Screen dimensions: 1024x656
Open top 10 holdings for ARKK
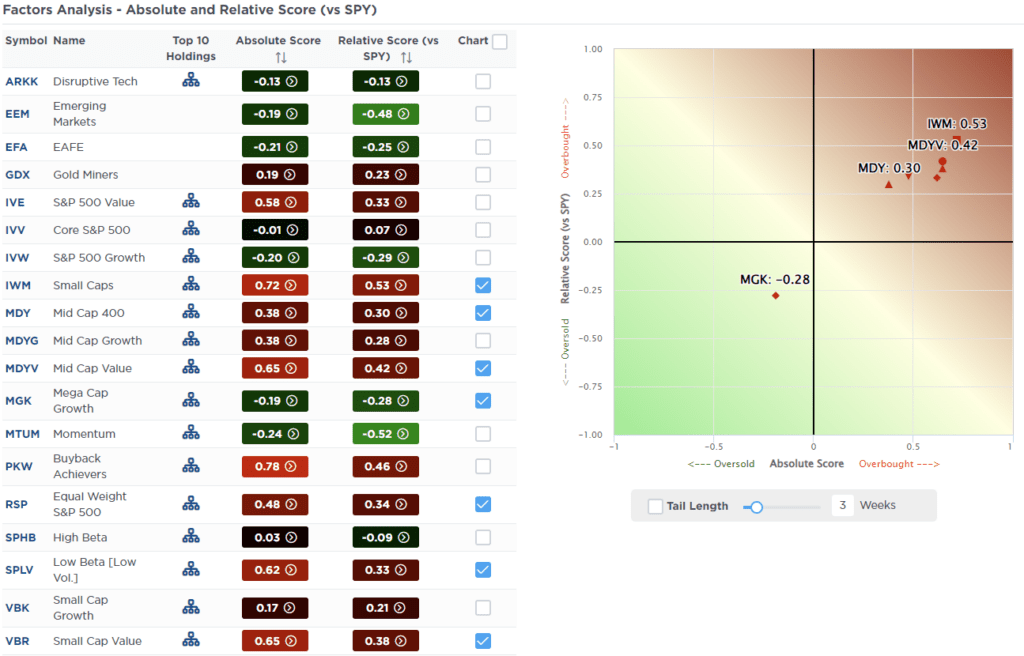coord(191,80)
